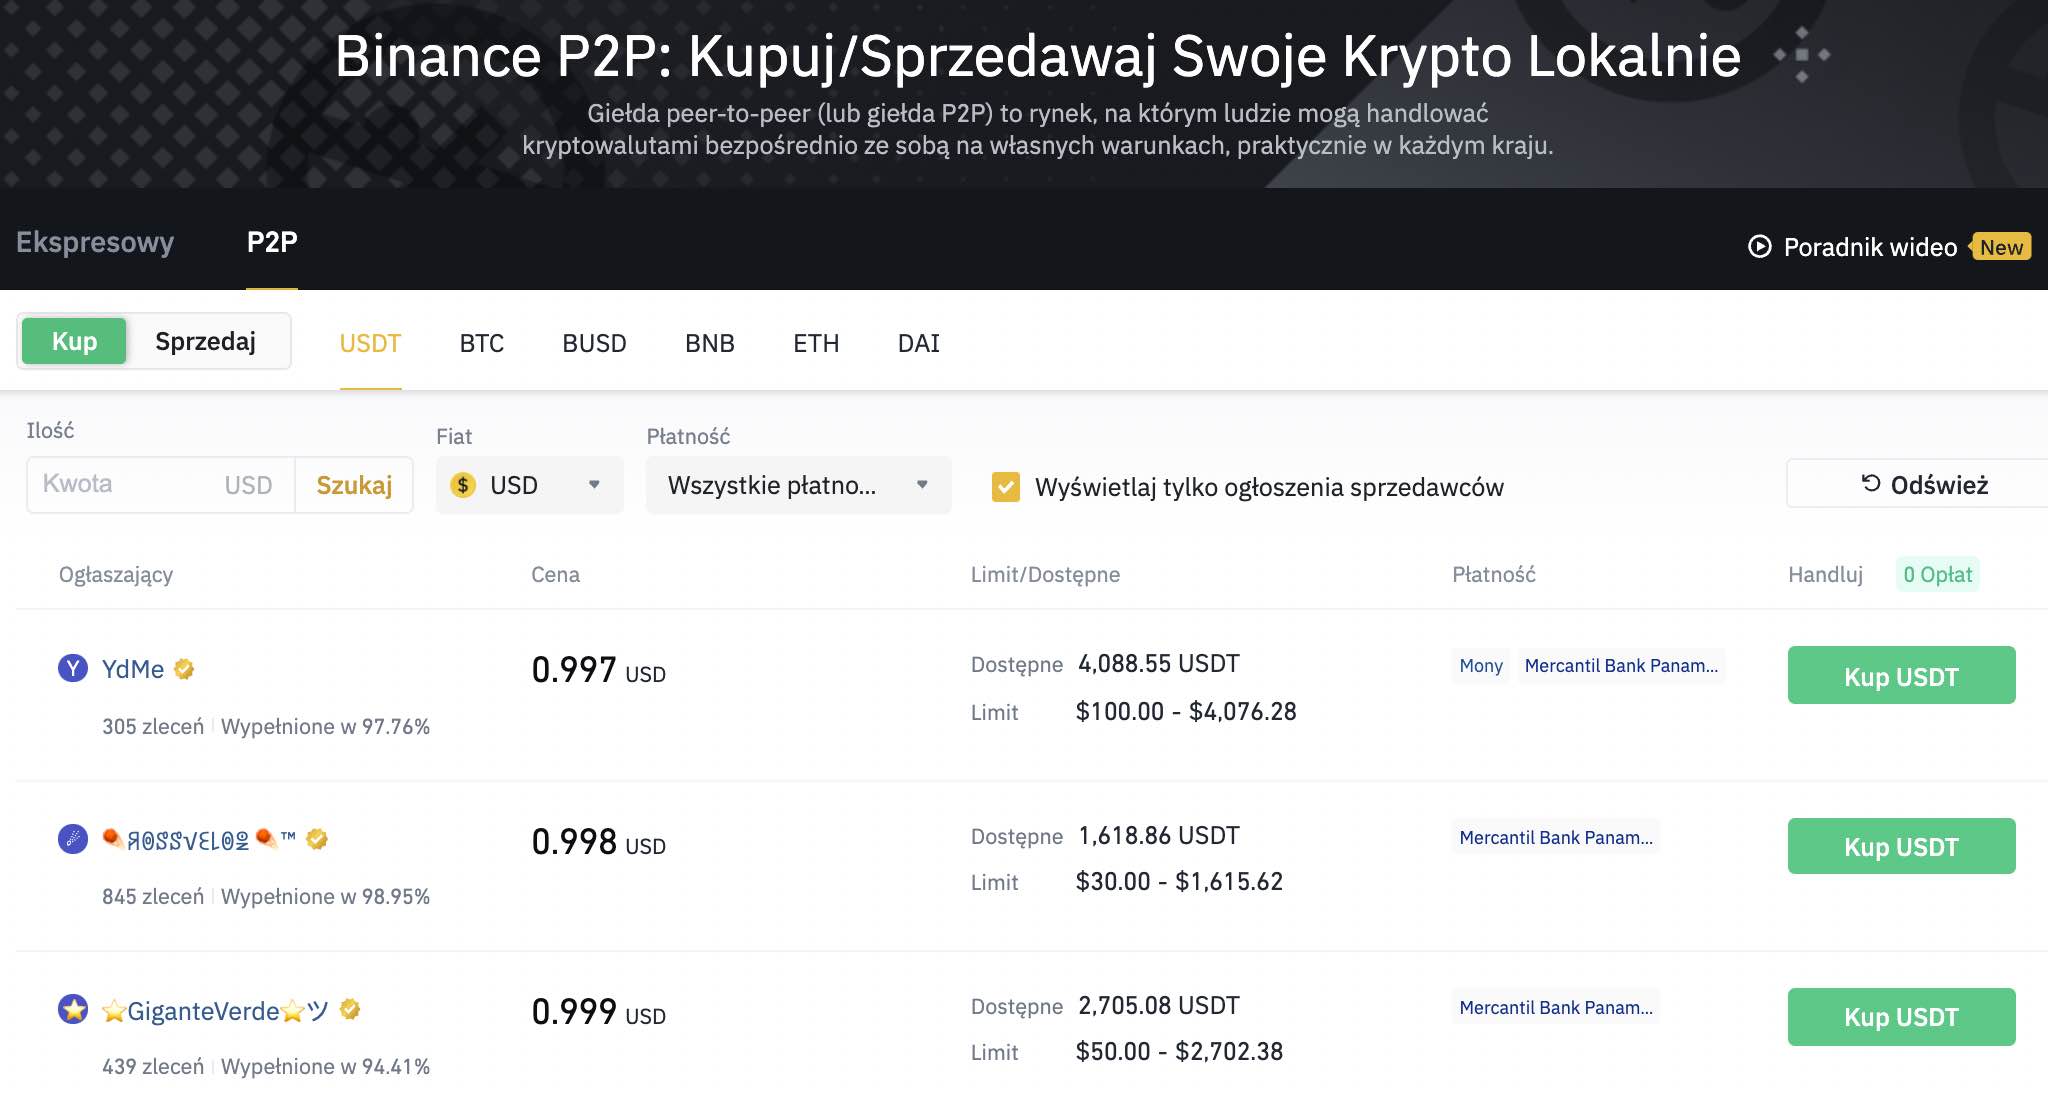Click the dollar coin icon in Fiat selector
Viewport: 2048px width, 1096px height.
coord(463,485)
